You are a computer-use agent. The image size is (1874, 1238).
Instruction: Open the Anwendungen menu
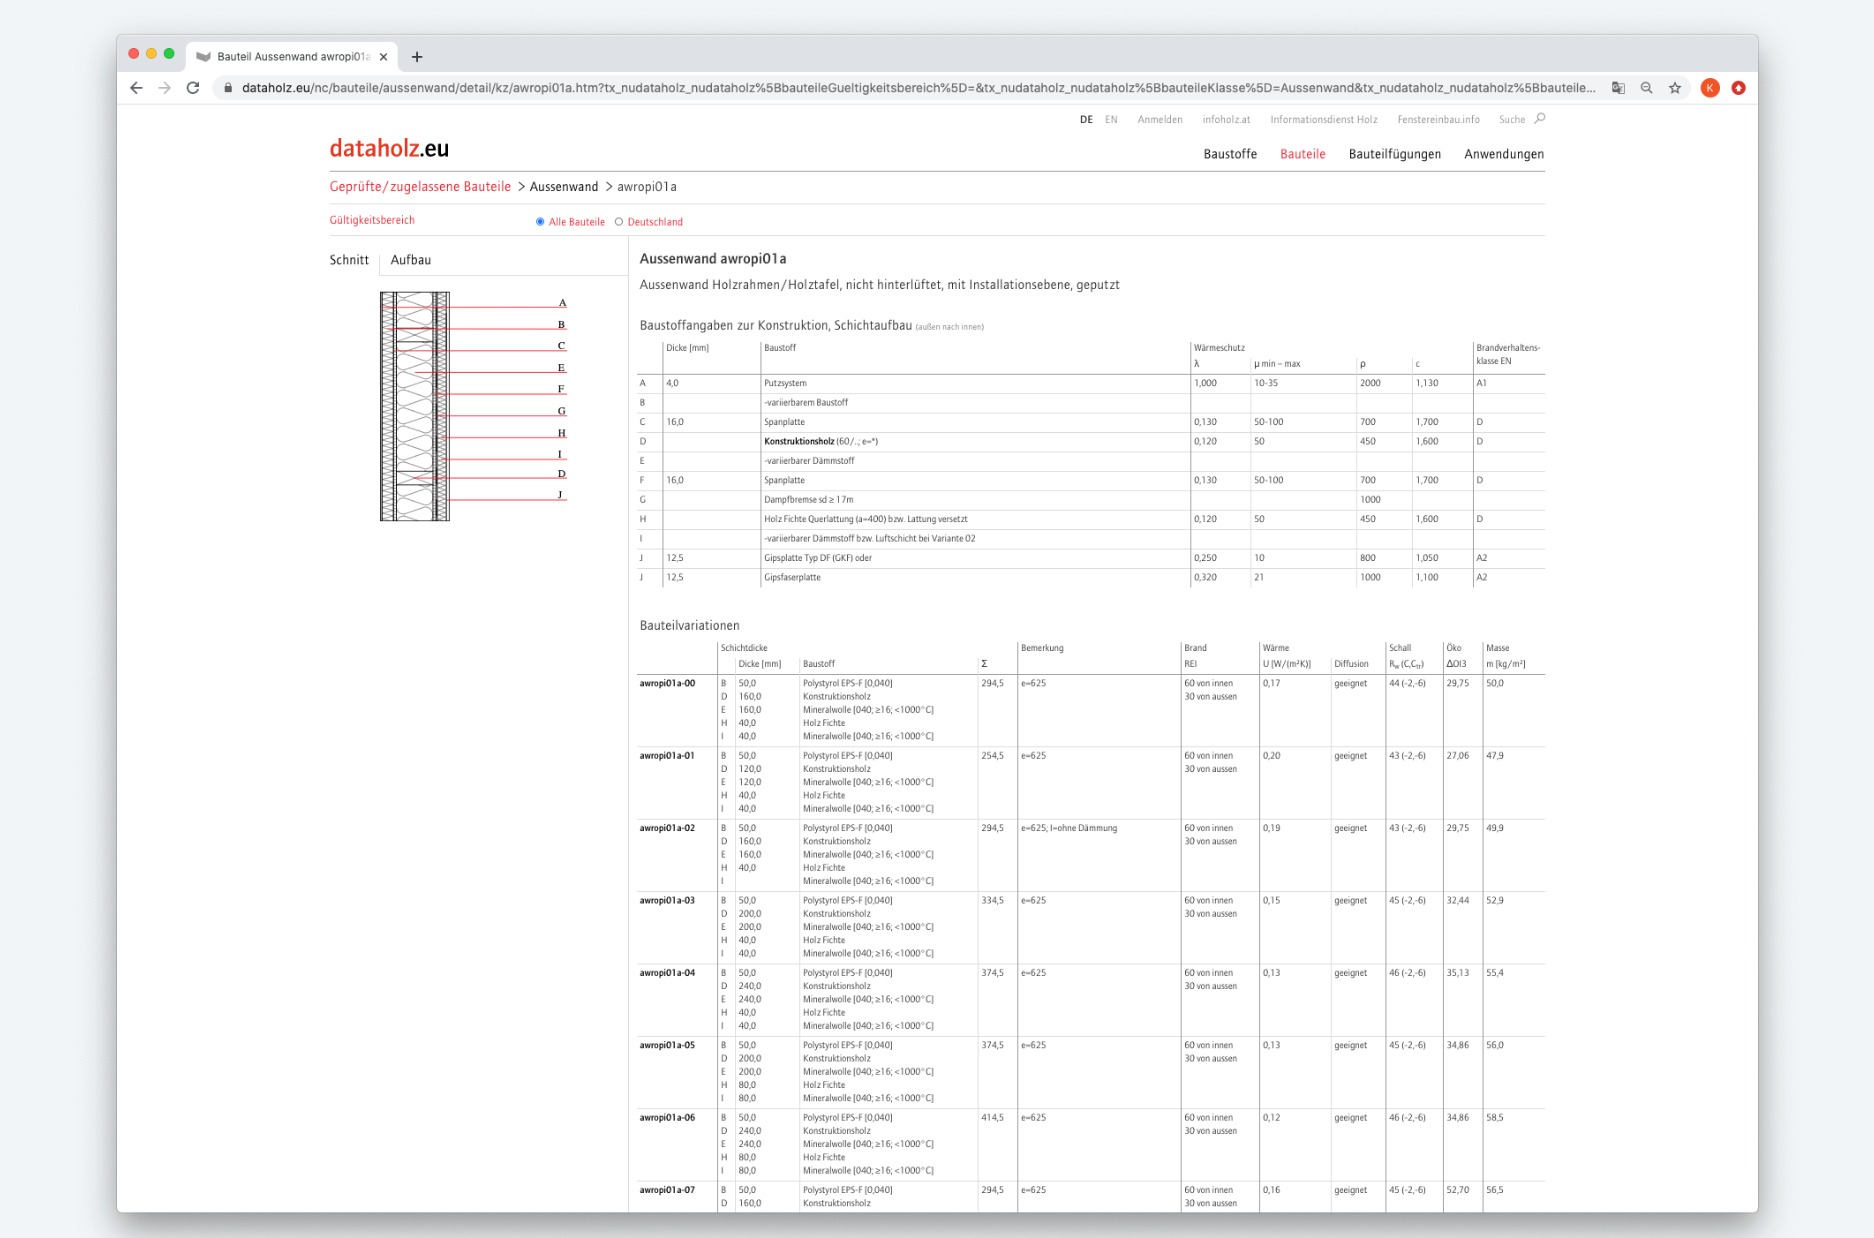(1504, 154)
